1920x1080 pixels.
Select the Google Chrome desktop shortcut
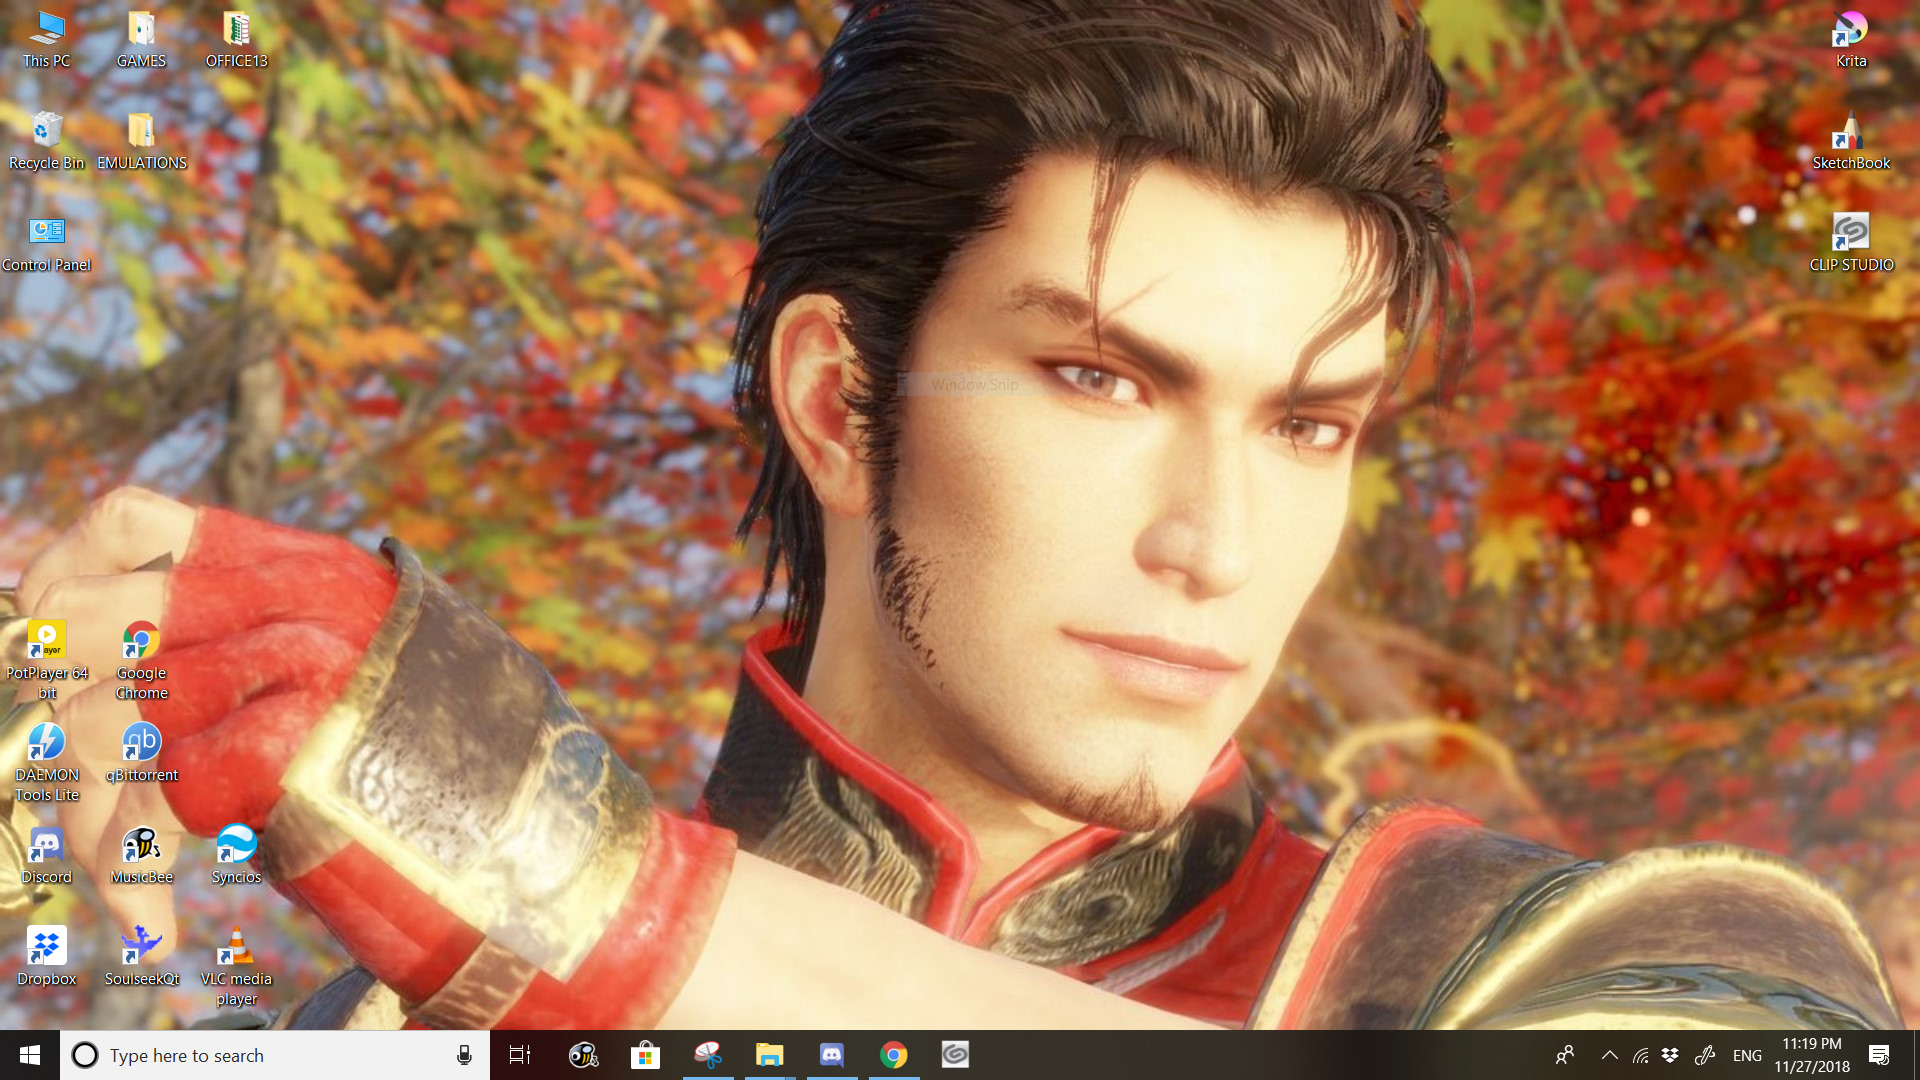[x=141, y=660]
